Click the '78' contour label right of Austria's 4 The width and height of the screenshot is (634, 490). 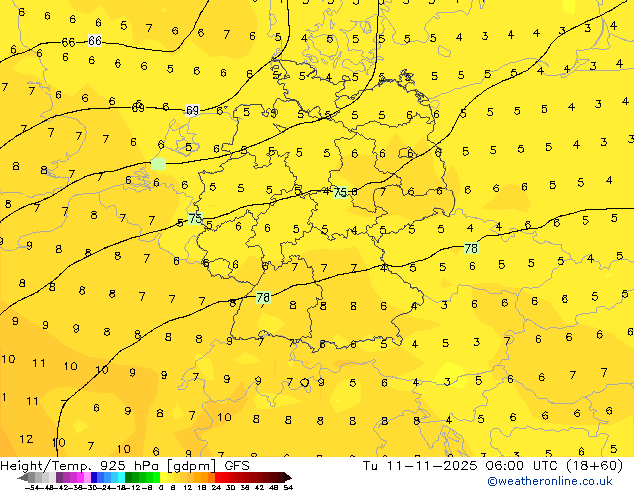[471, 248]
